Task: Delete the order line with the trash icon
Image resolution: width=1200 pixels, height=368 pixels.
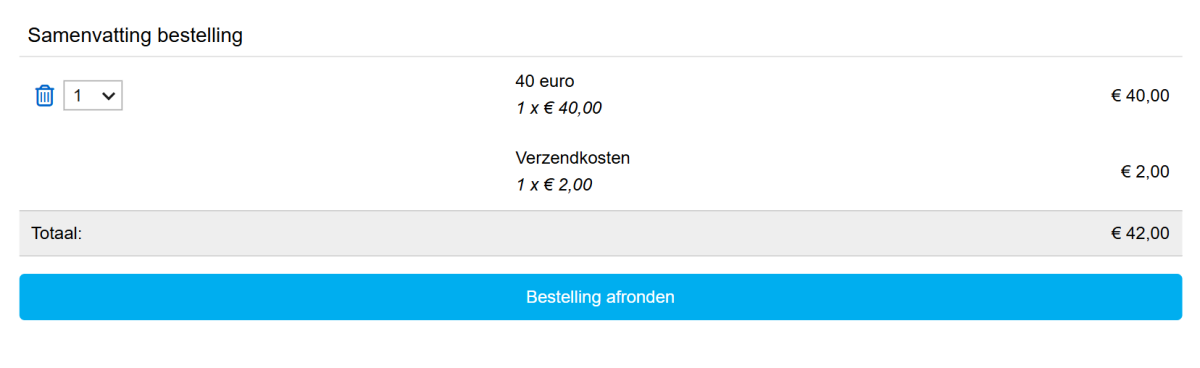Action: click(x=45, y=96)
